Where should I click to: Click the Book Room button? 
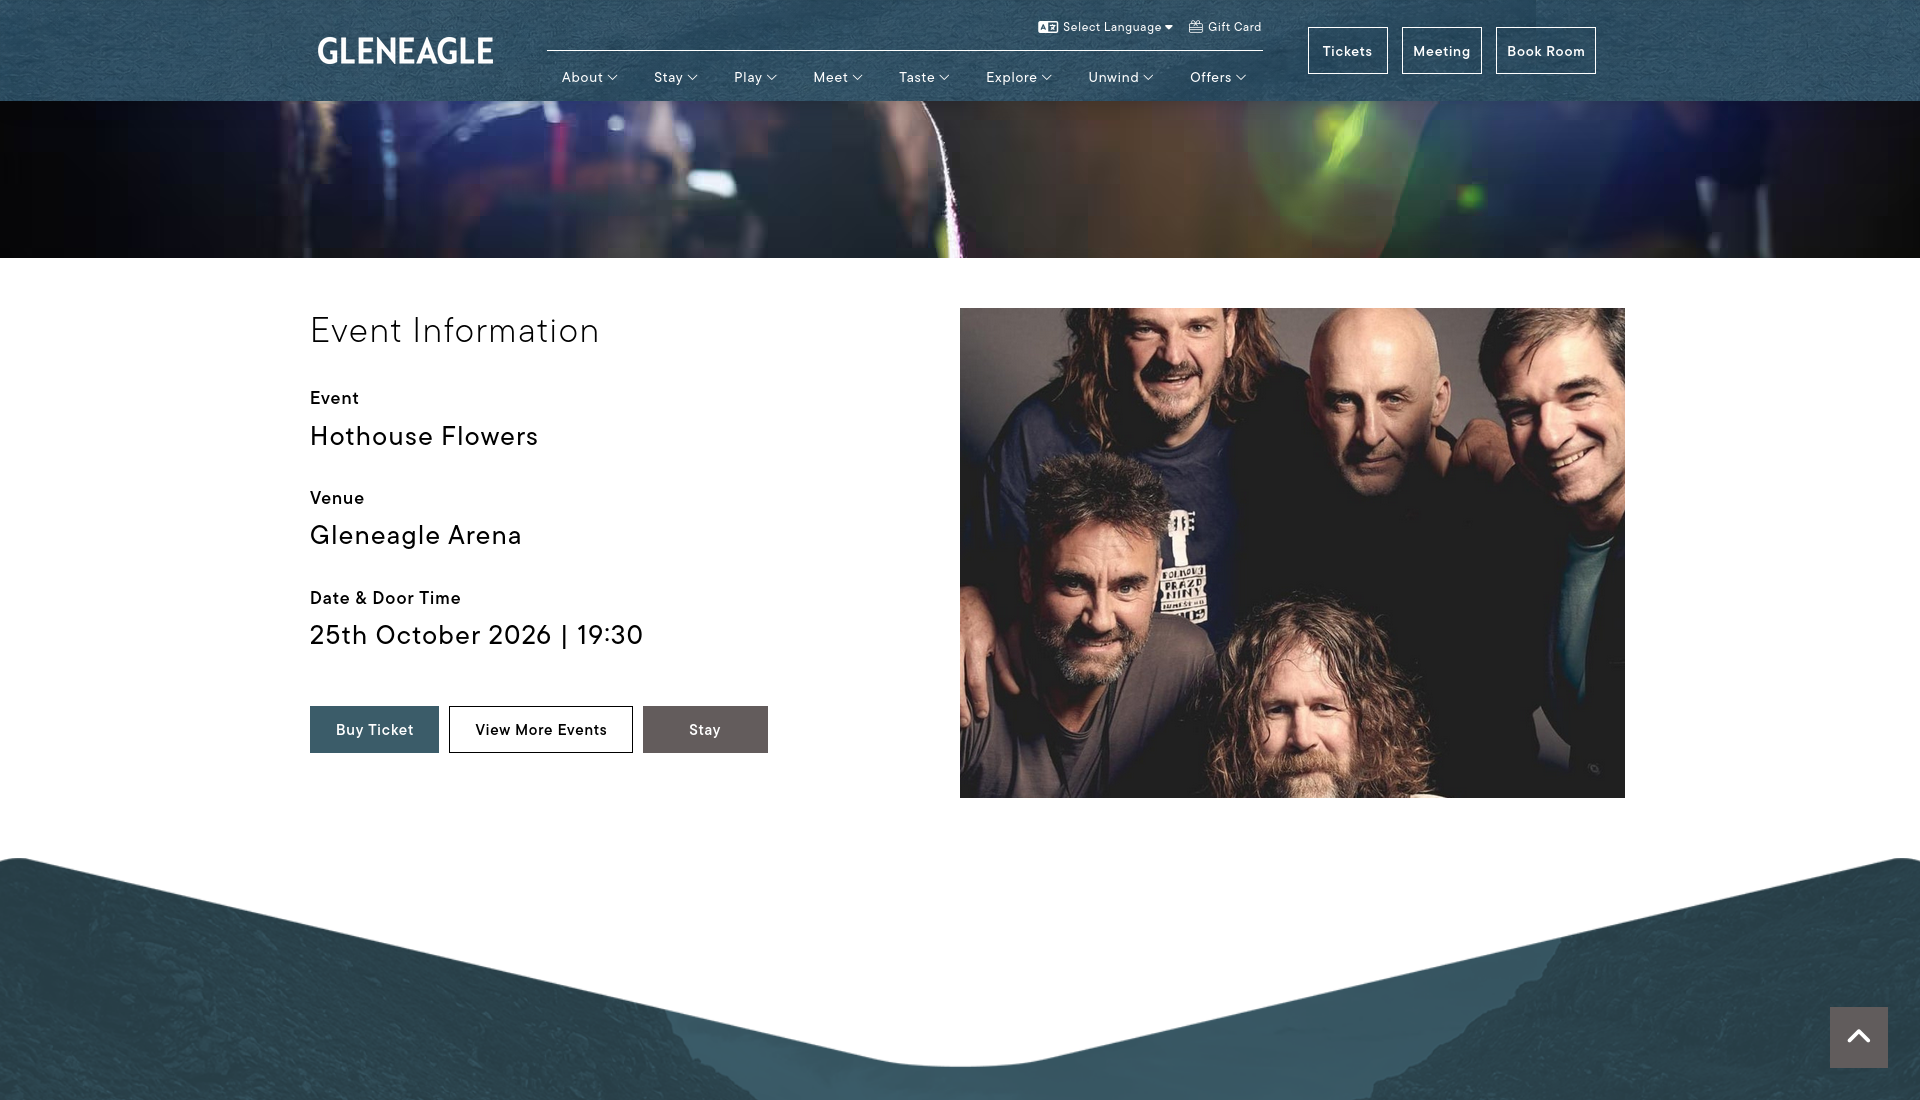1545,51
